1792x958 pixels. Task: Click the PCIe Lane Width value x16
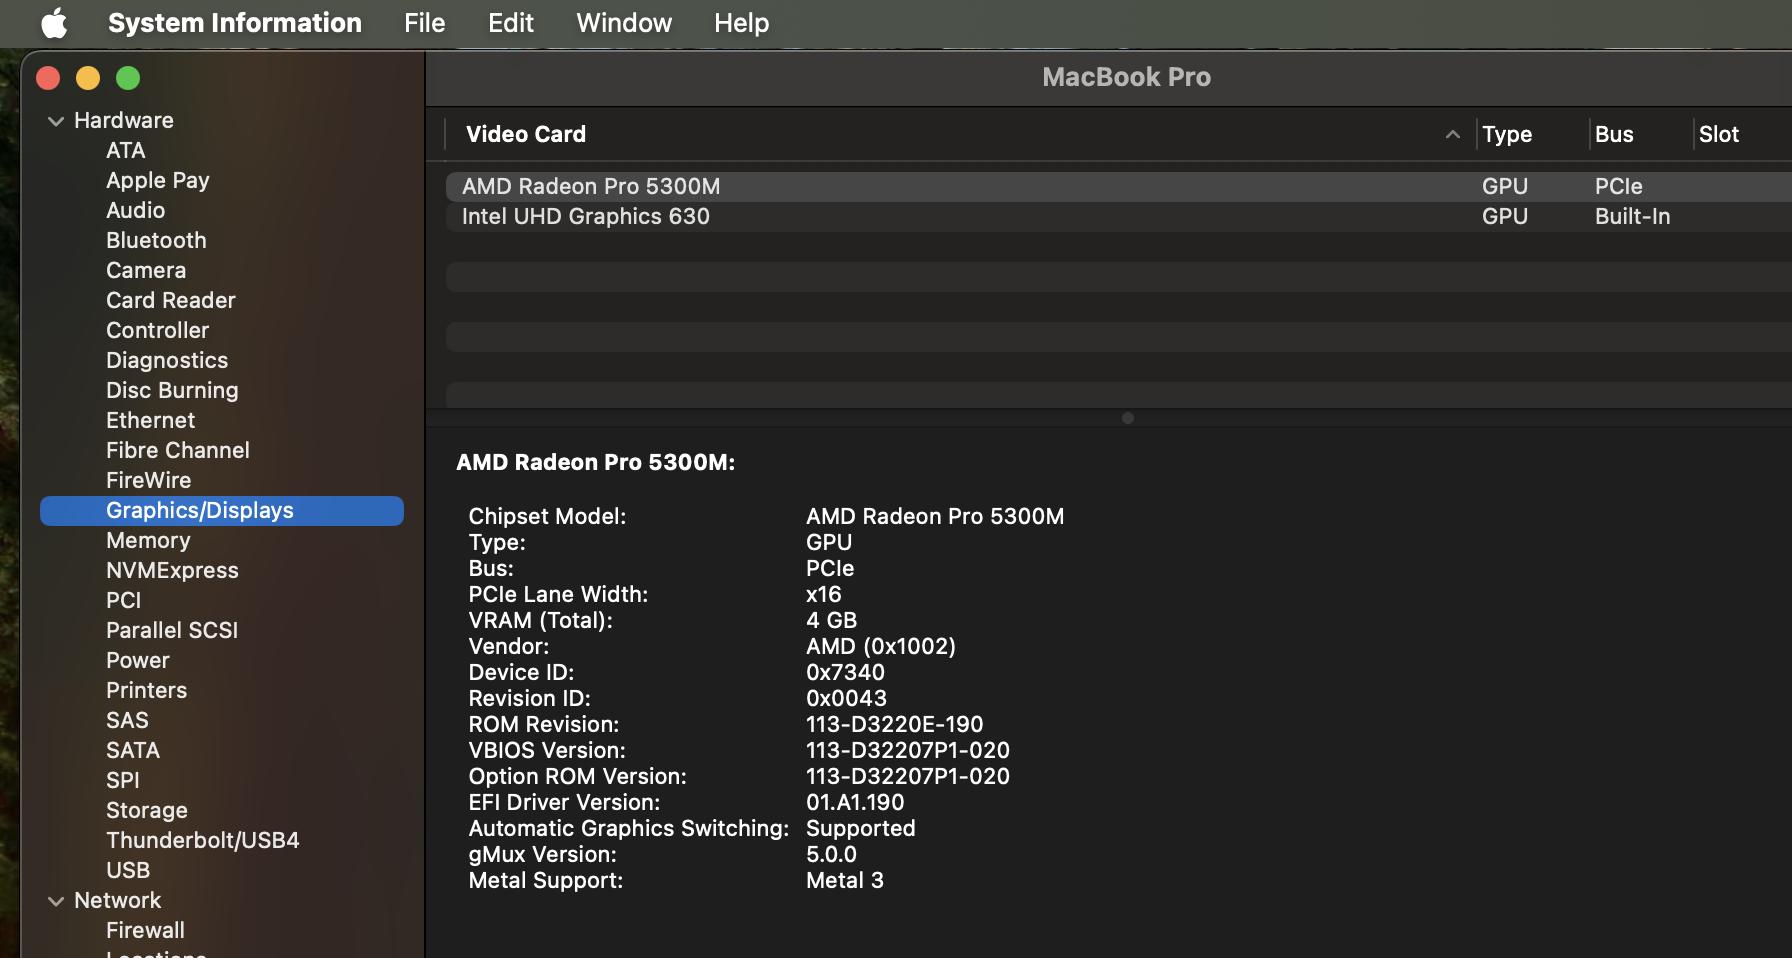point(824,594)
